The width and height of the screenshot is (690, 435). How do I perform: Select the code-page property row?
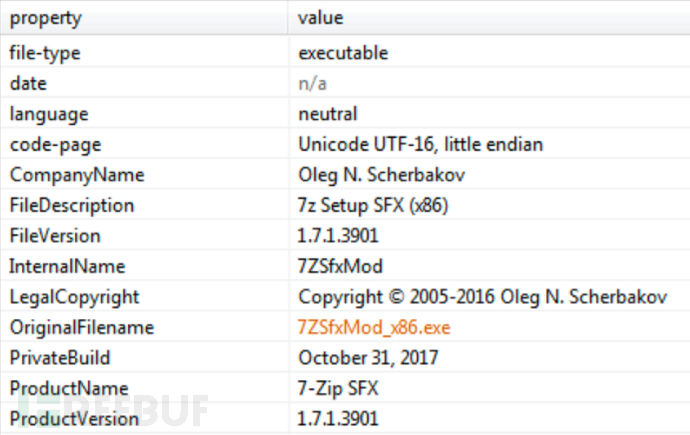click(x=51, y=145)
